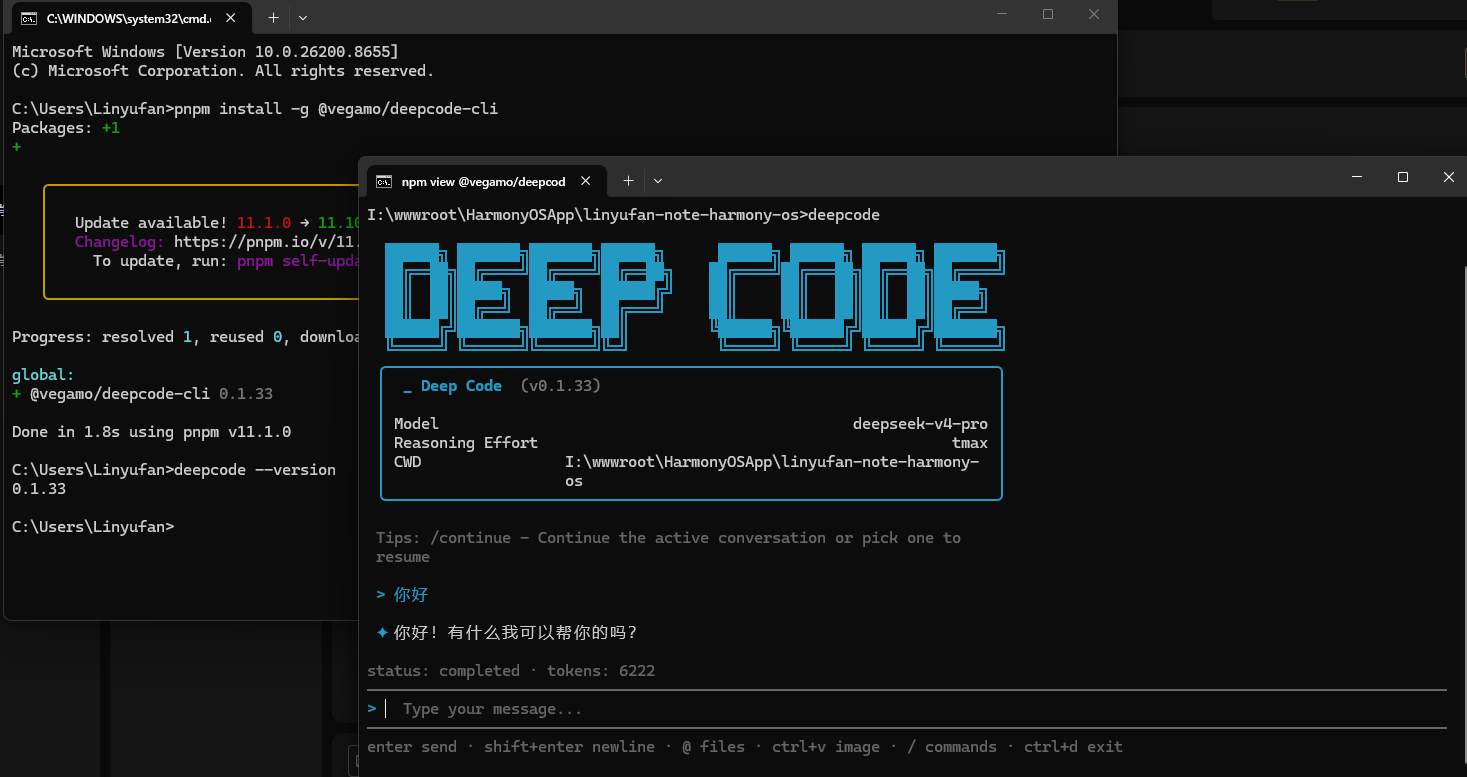Image resolution: width=1467 pixels, height=777 pixels.
Task: Click 'status: completed · tokens: 6222' line
Action: coord(511,671)
